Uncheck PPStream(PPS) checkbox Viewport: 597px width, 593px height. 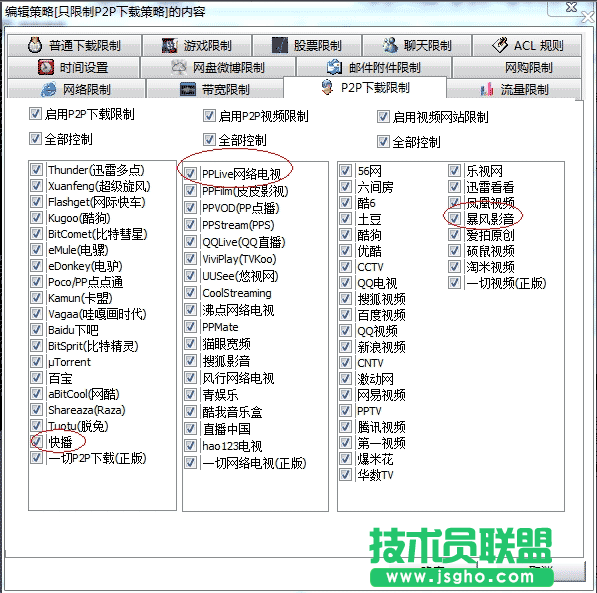(x=190, y=224)
